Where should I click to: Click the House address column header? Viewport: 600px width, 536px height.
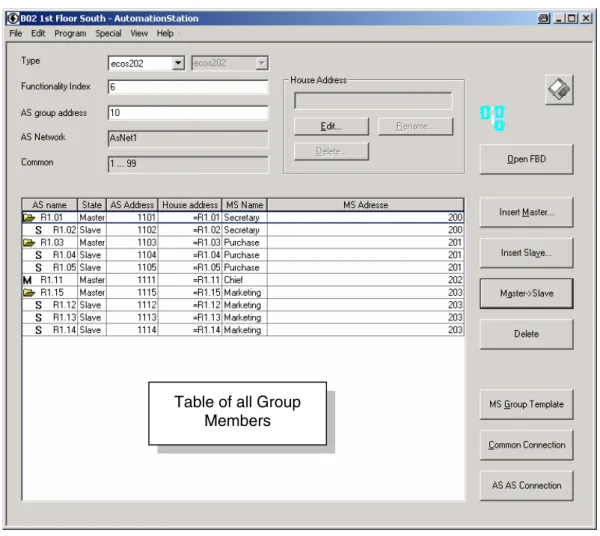tap(190, 205)
